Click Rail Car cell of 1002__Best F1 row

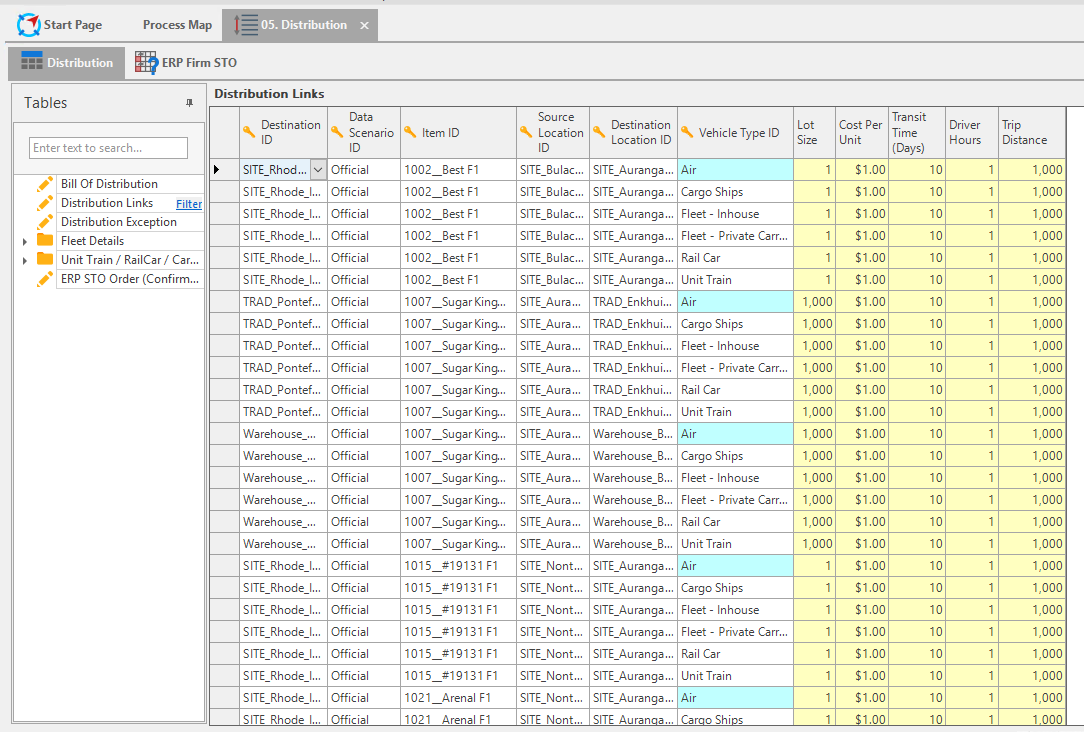[x=736, y=258]
